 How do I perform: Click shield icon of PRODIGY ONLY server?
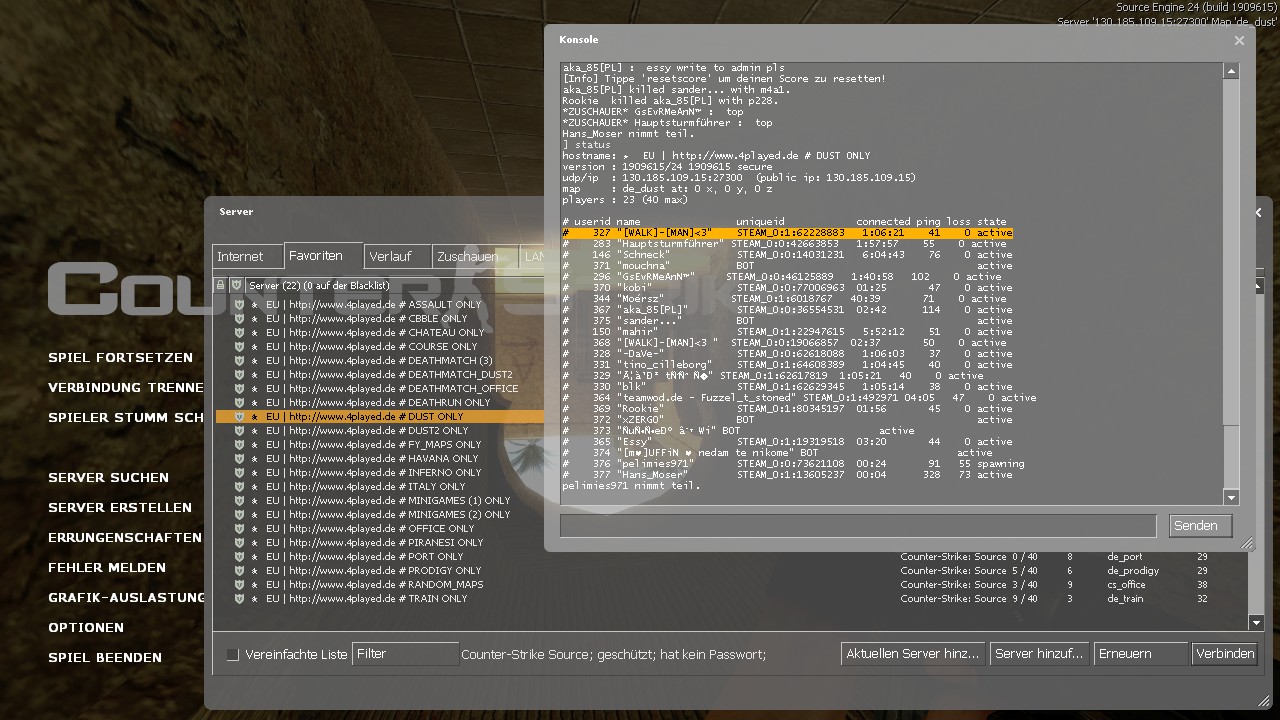point(239,571)
